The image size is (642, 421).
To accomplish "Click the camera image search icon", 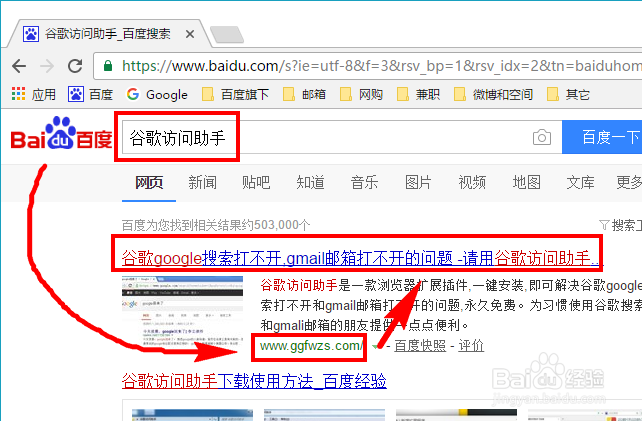I will [x=542, y=137].
